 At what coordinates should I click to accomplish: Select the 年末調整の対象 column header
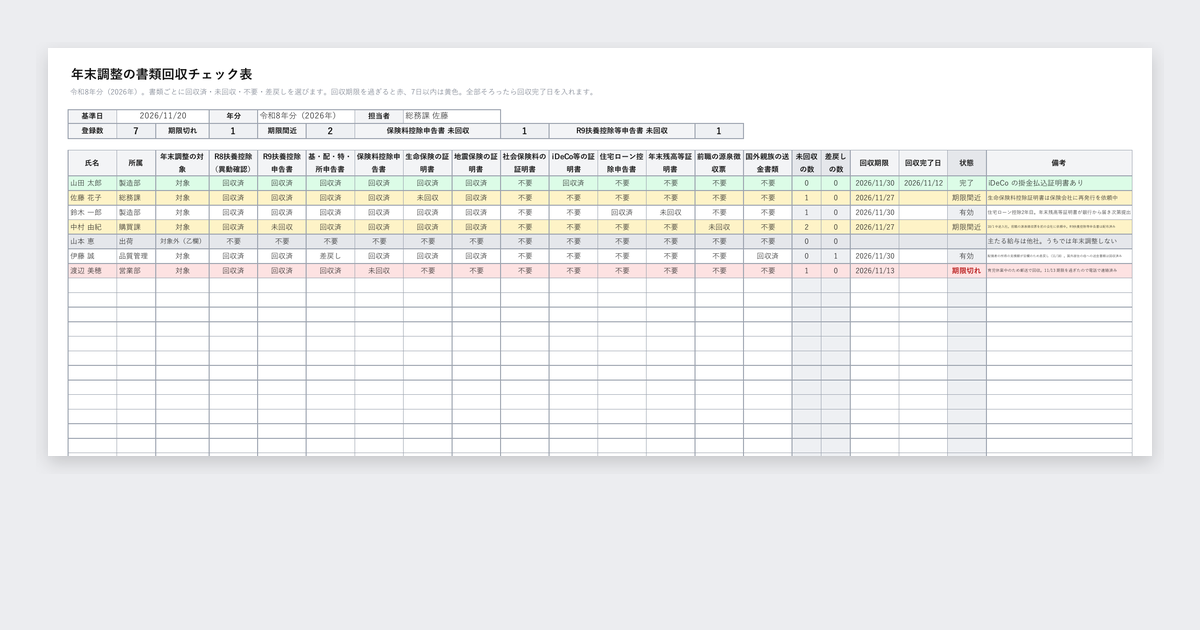click(182, 162)
